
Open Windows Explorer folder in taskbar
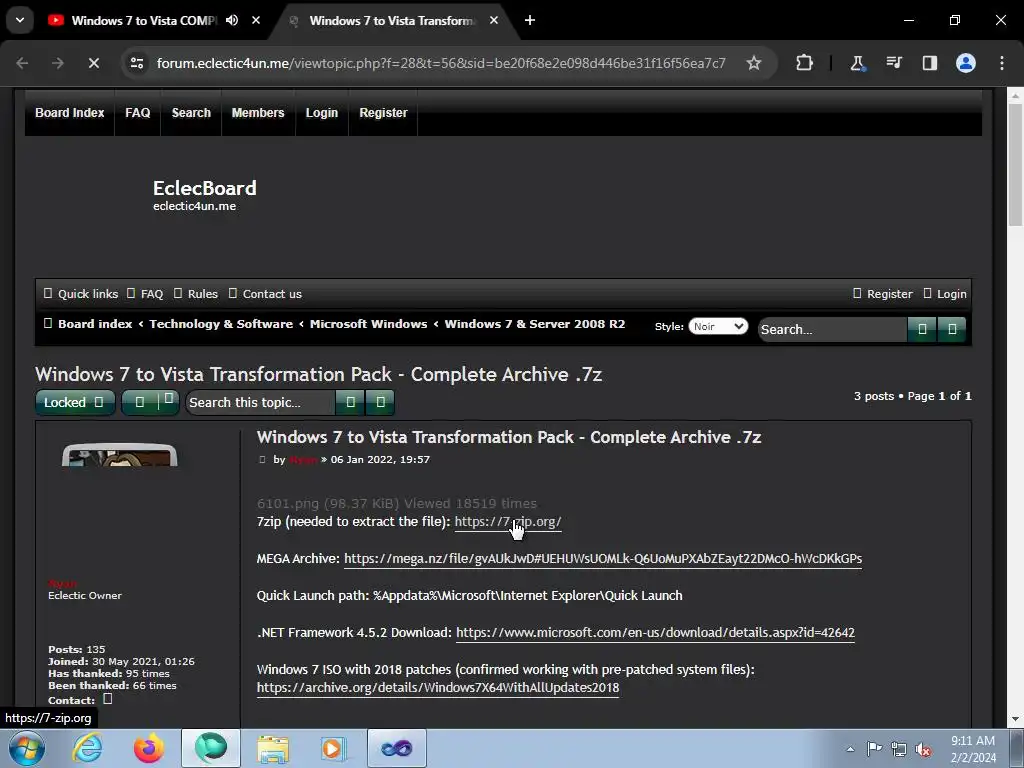(x=273, y=748)
